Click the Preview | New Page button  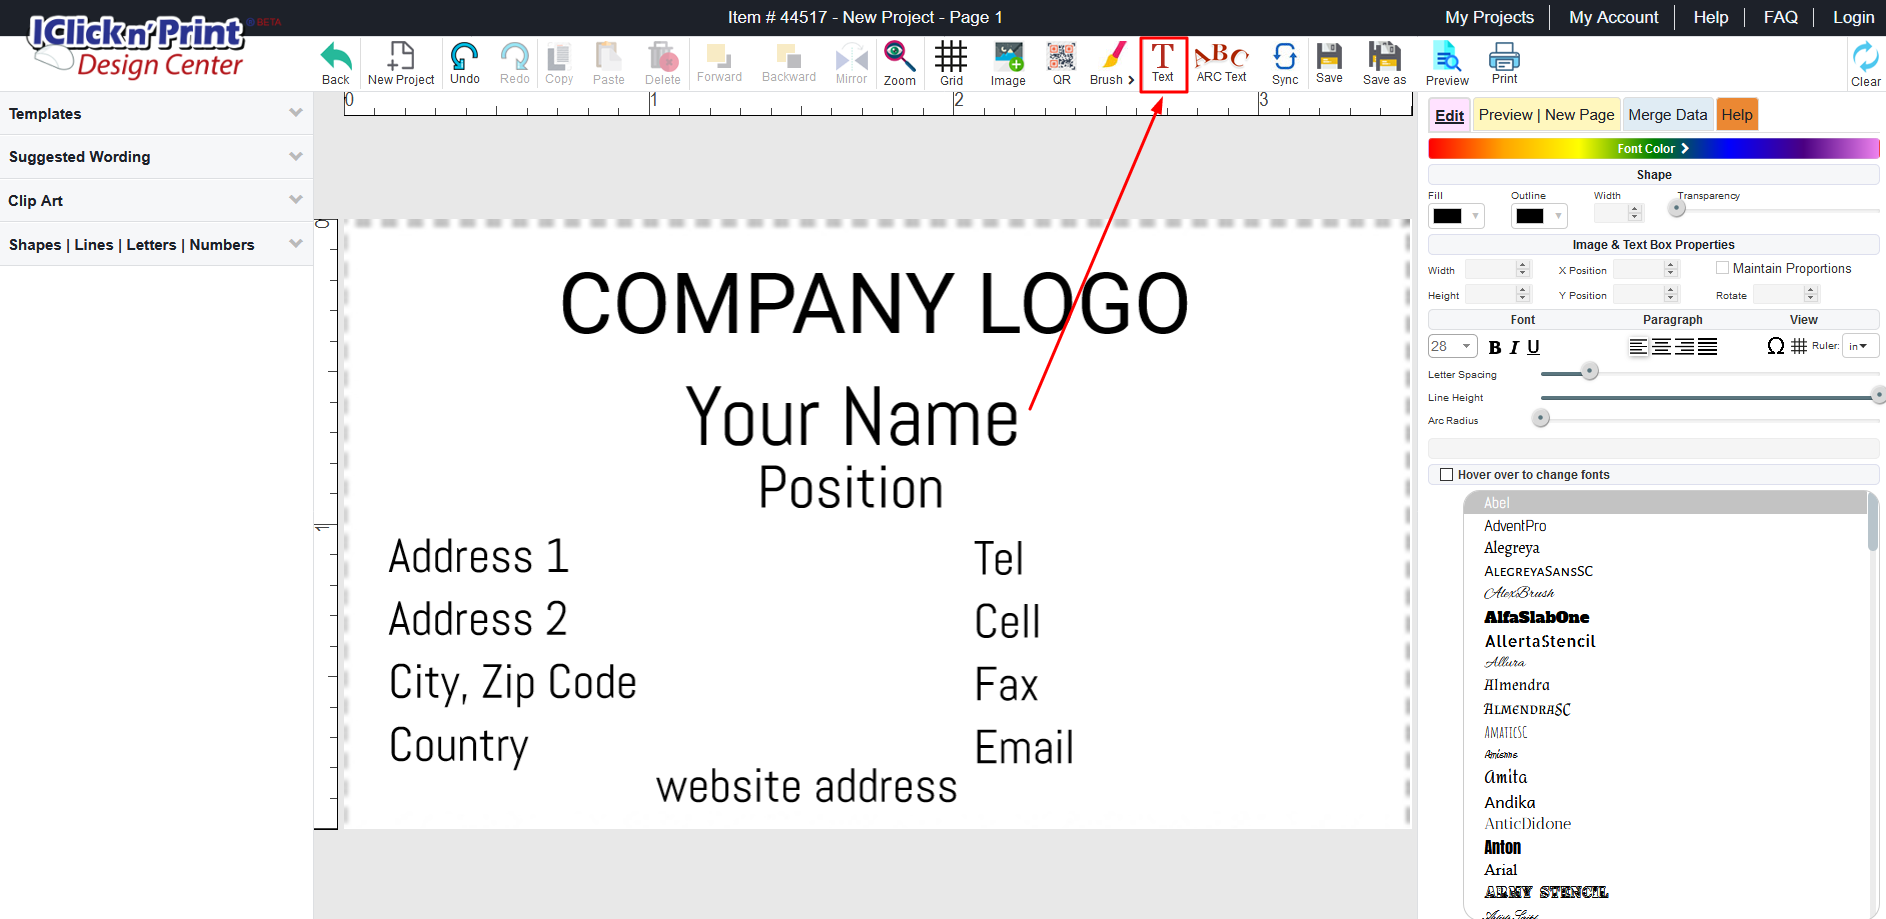pyautogui.click(x=1546, y=114)
